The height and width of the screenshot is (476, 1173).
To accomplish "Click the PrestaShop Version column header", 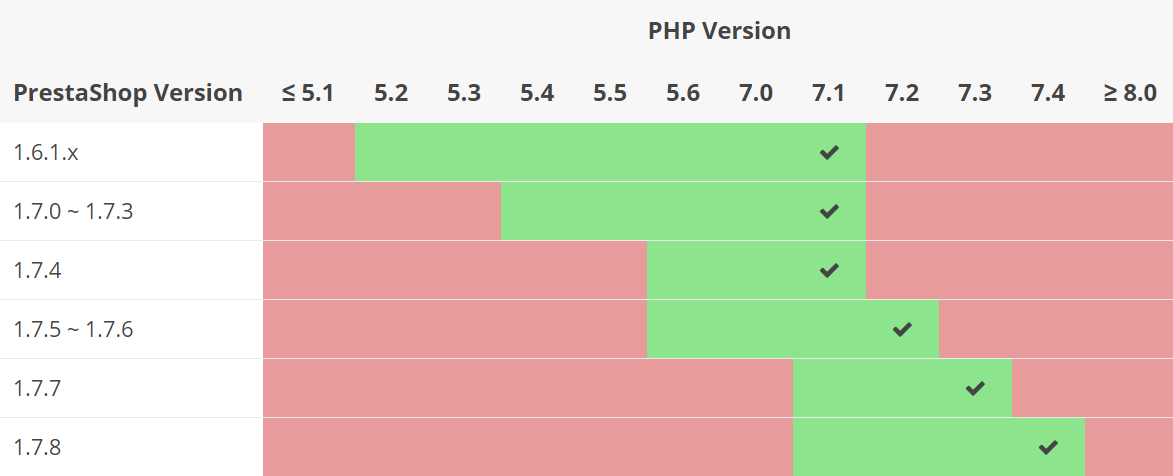I will click(128, 93).
